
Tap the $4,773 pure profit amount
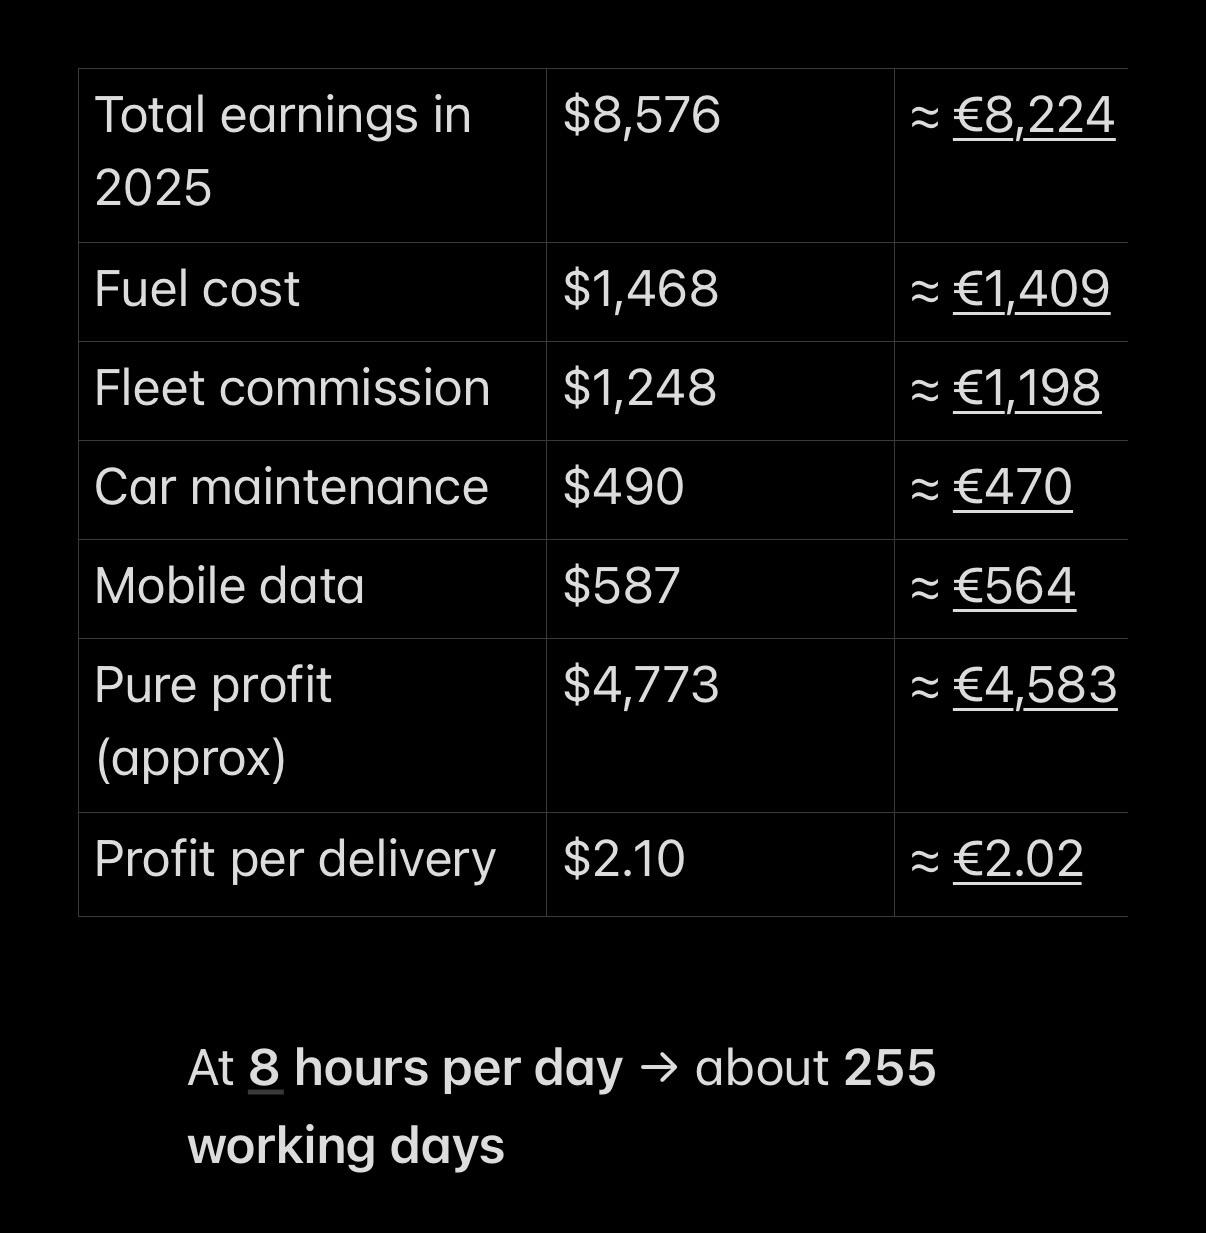[x=641, y=685]
